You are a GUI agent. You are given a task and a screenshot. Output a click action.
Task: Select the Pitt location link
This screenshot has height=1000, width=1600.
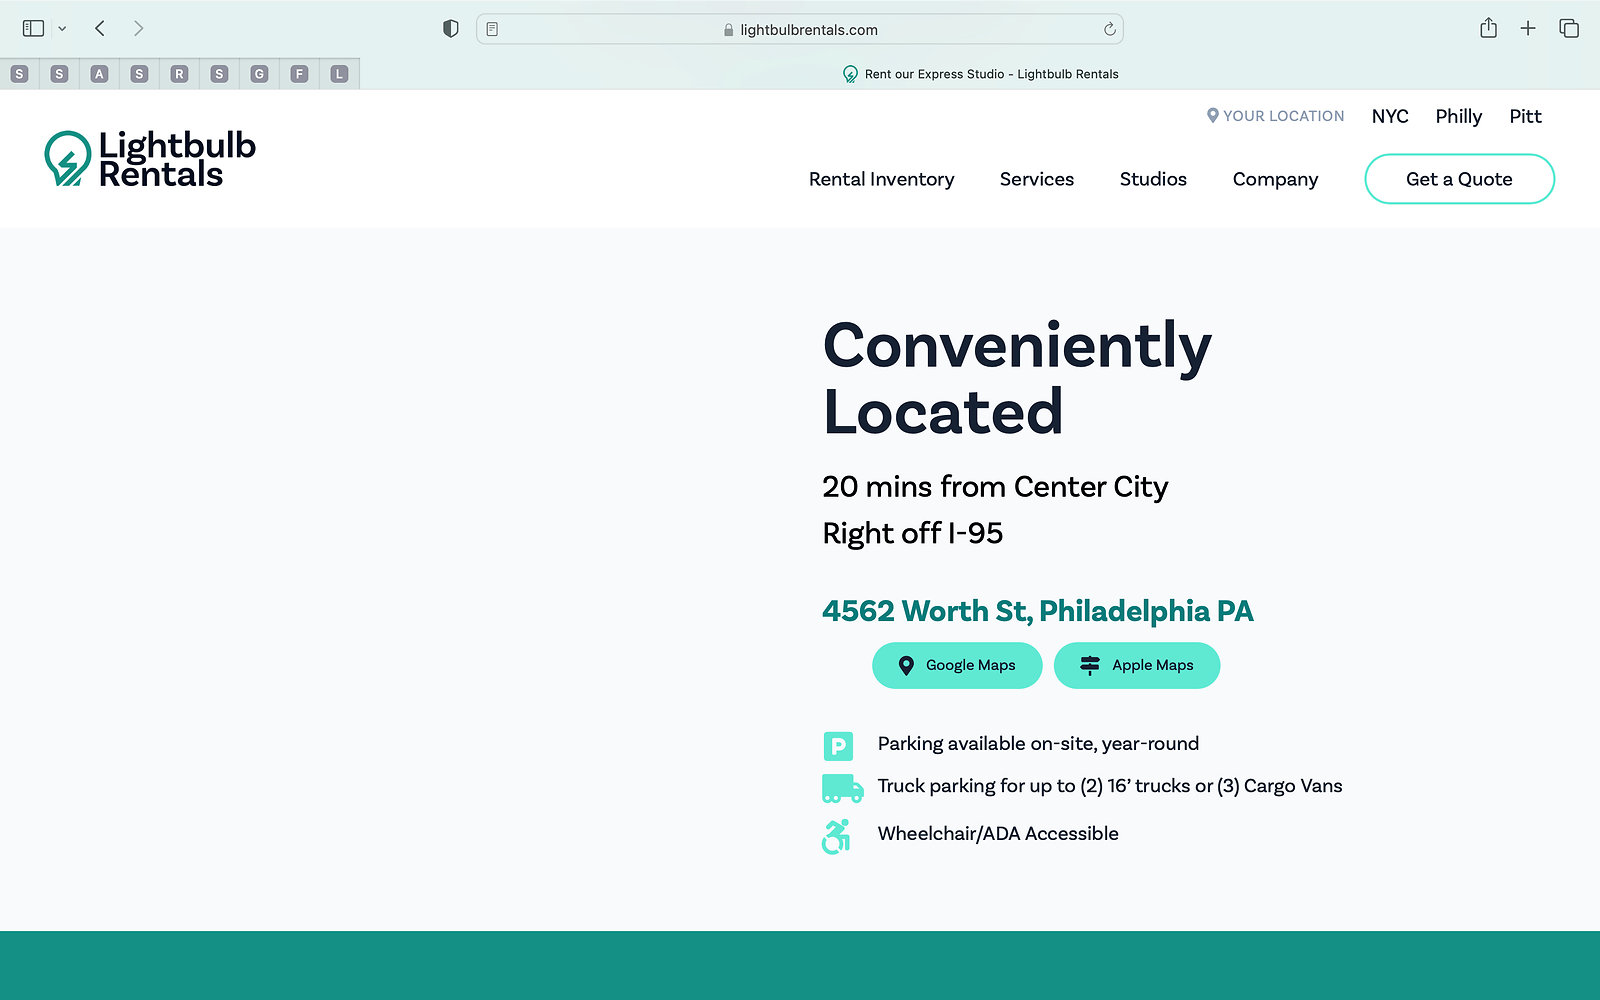[x=1525, y=116]
